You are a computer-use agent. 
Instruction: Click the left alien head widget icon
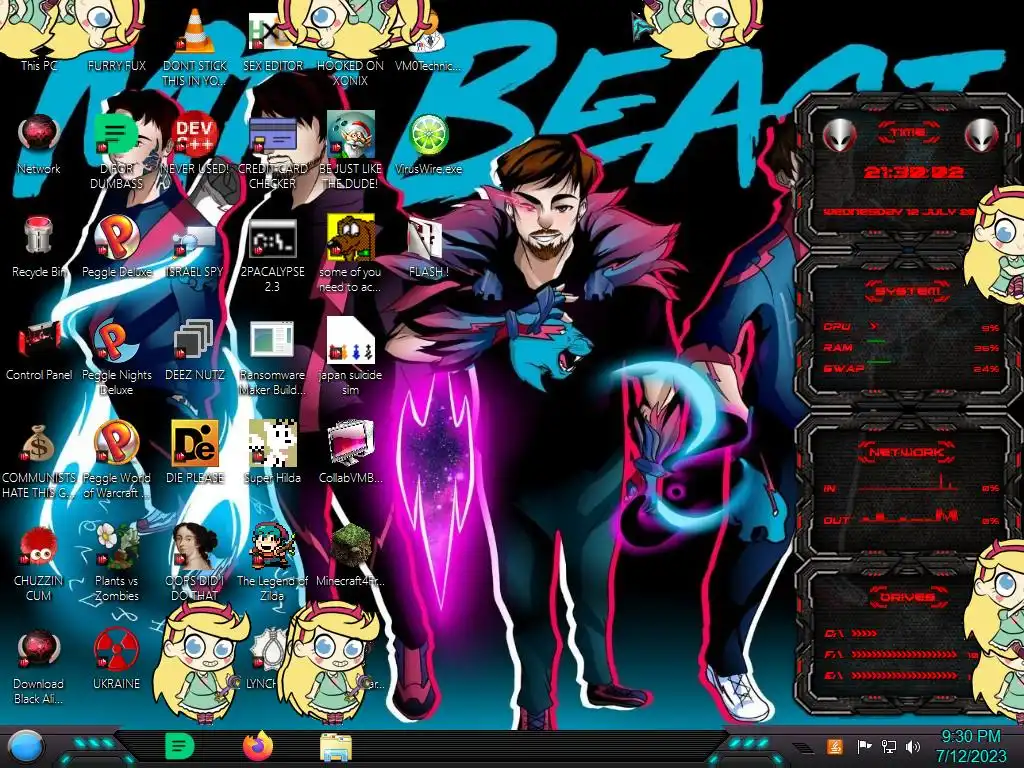(839, 136)
